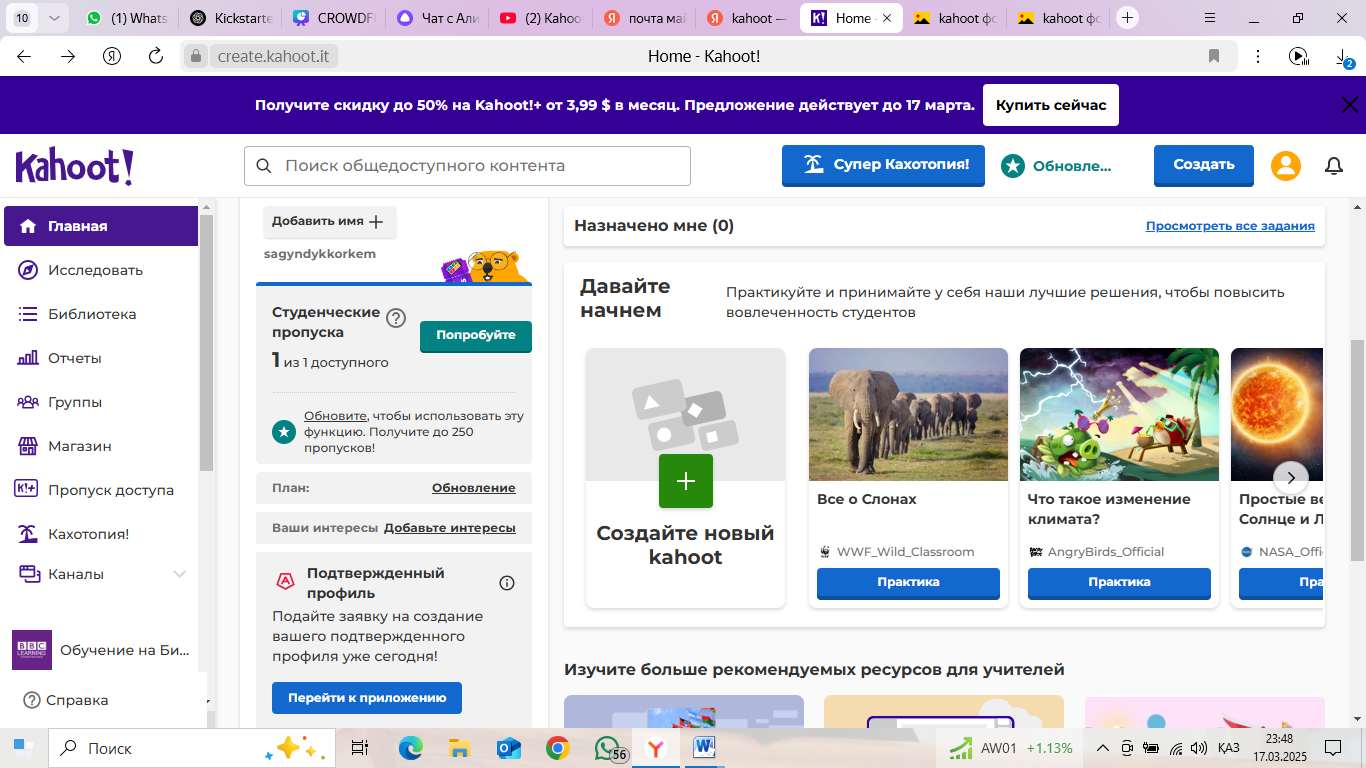
Task: Open the elephants kahoot thumbnail
Action: coord(908,414)
